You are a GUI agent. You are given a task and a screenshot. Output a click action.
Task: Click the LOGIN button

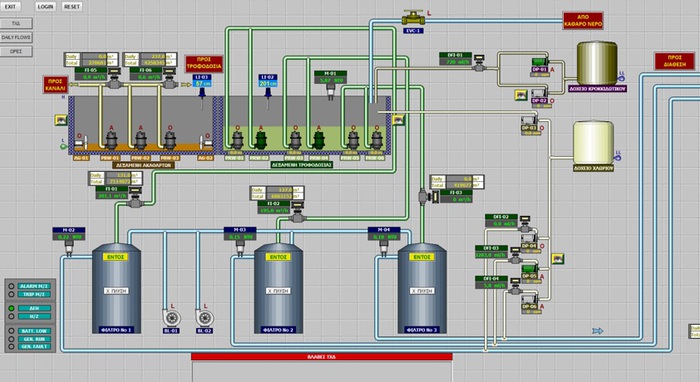(x=45, y=7)
